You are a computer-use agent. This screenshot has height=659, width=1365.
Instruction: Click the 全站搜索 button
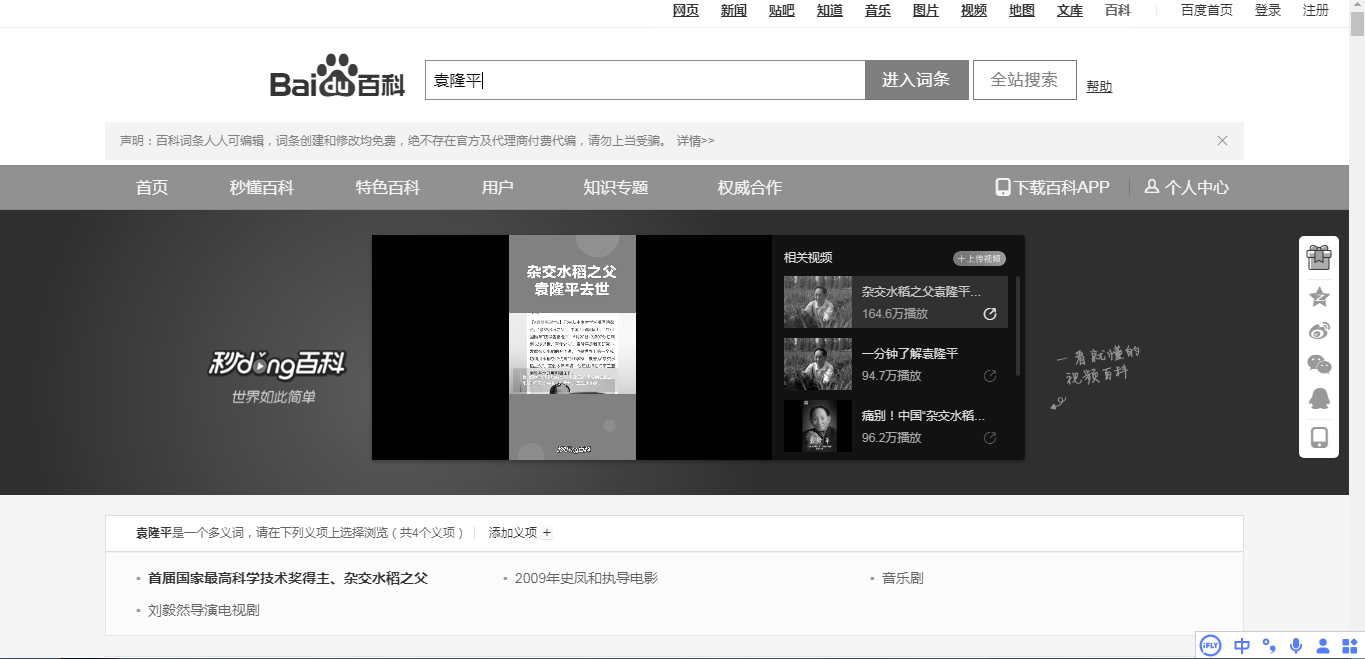click(1024, 80)
